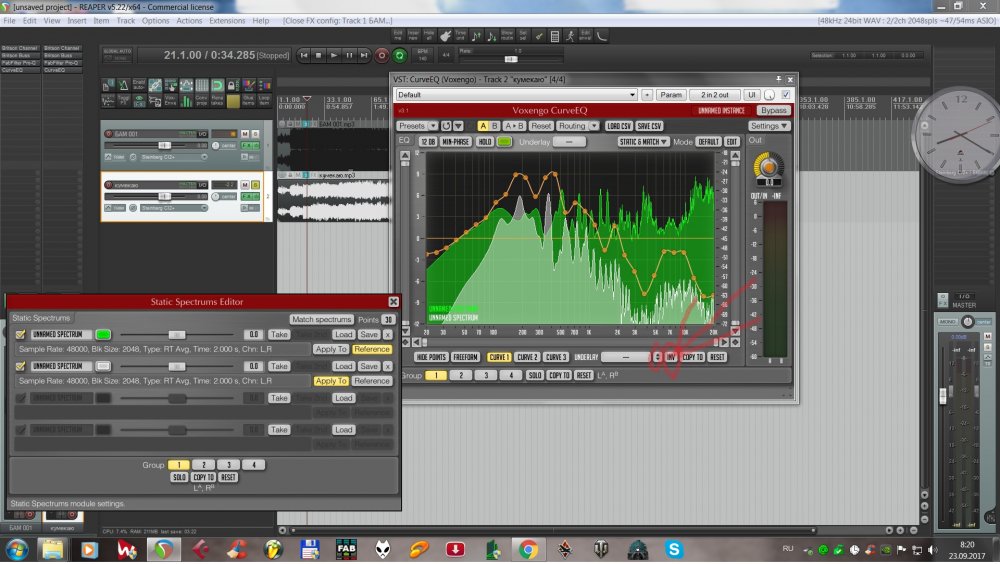The width and height of the screenshot is (1000, 564).
Task: Click the HIDE POINTS button
Action: click(430, 357)
